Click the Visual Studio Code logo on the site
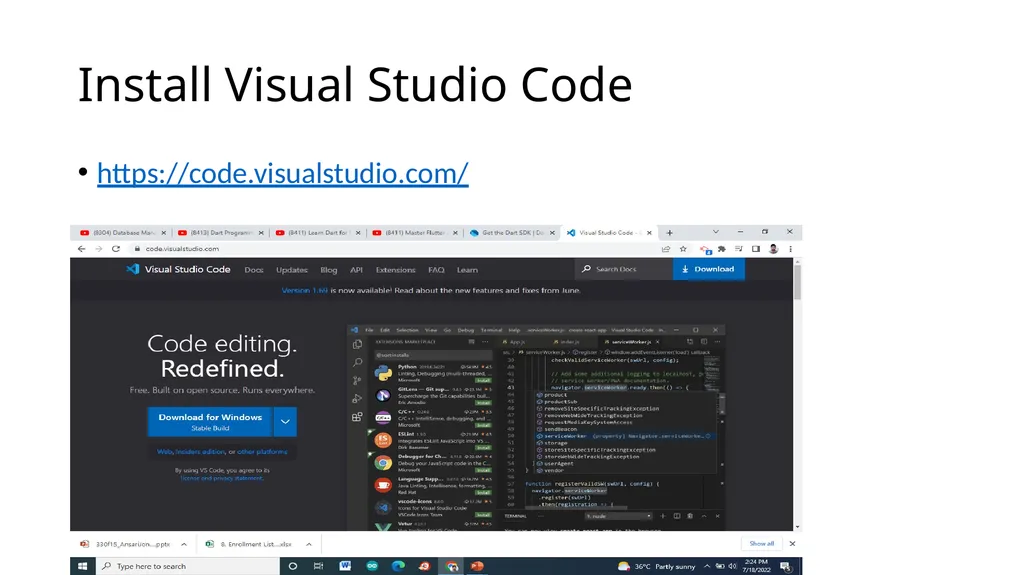The height and width of the screenshot is (575, 1024). (x=178, y=269)
